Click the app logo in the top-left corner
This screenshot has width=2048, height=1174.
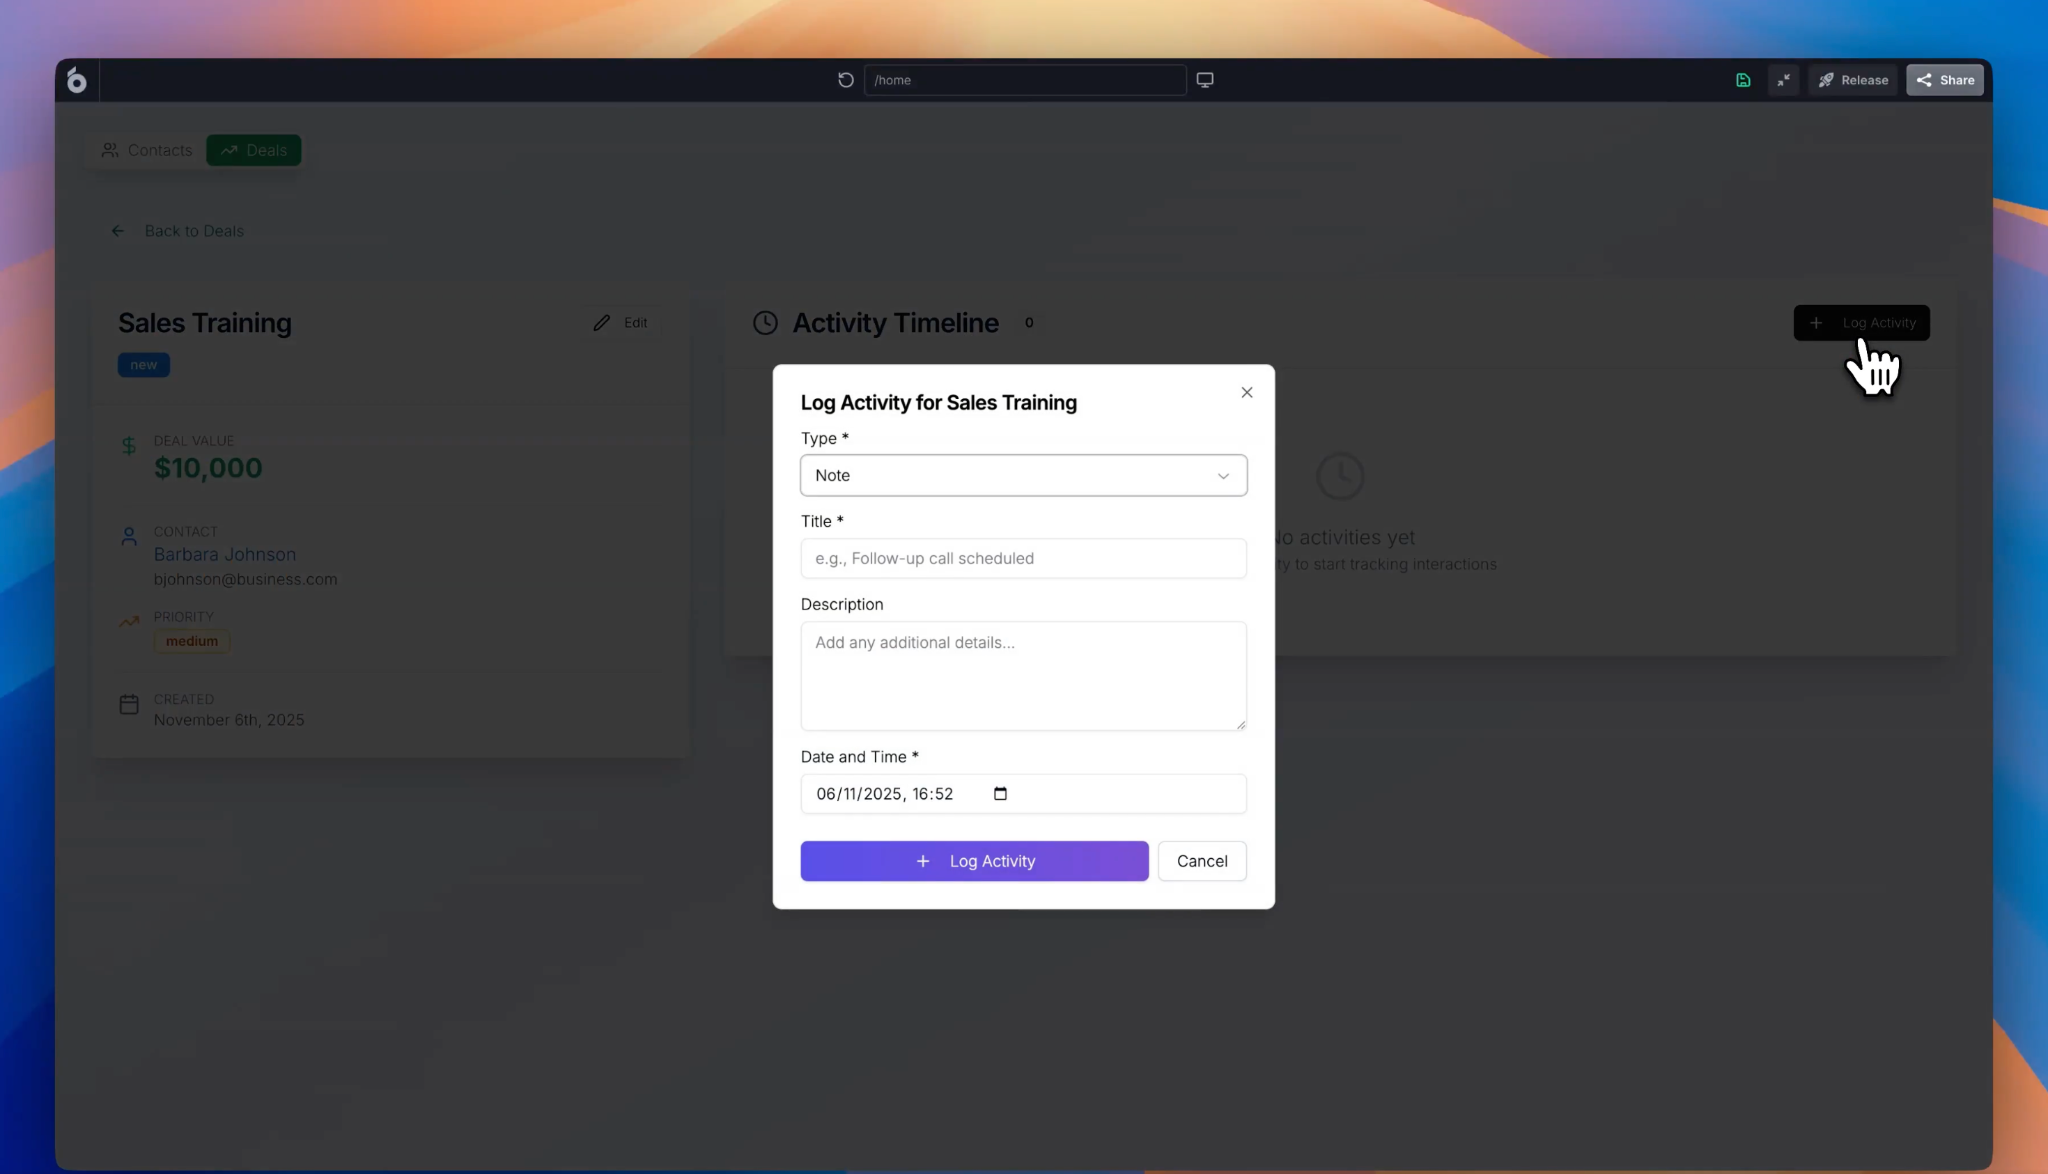point(77,80)
